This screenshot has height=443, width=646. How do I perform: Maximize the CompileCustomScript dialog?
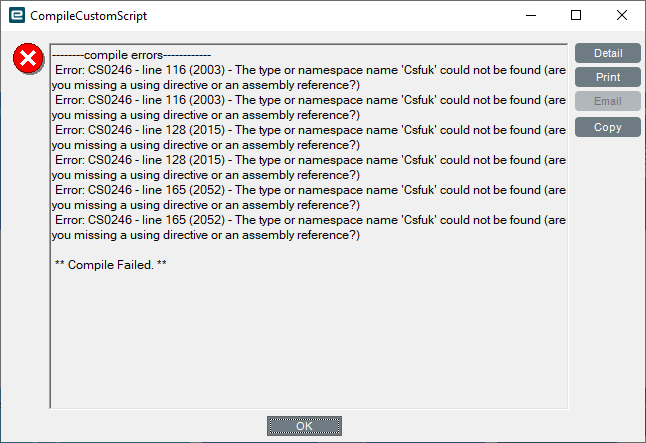point(576,15)
